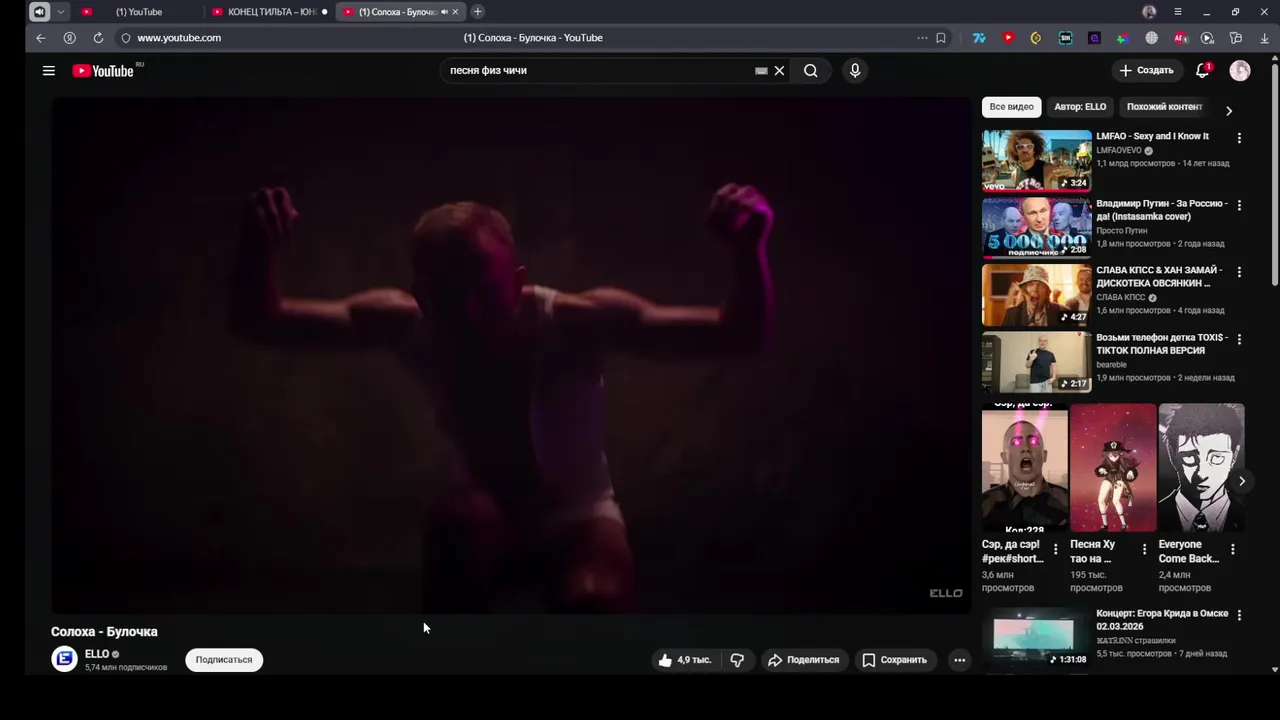Open on-screen keyboard icon in search box

pyautogui.click(x=761, y=71)
